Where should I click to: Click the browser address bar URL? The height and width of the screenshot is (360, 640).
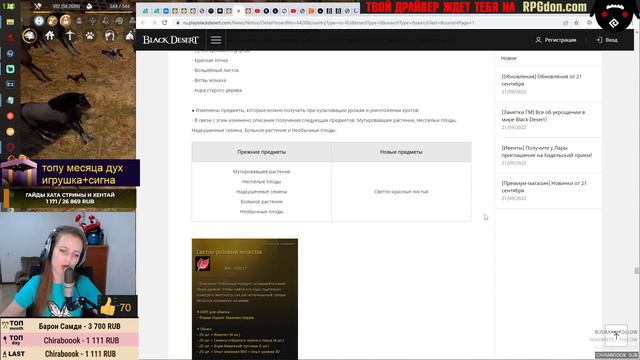coord(329,23)
